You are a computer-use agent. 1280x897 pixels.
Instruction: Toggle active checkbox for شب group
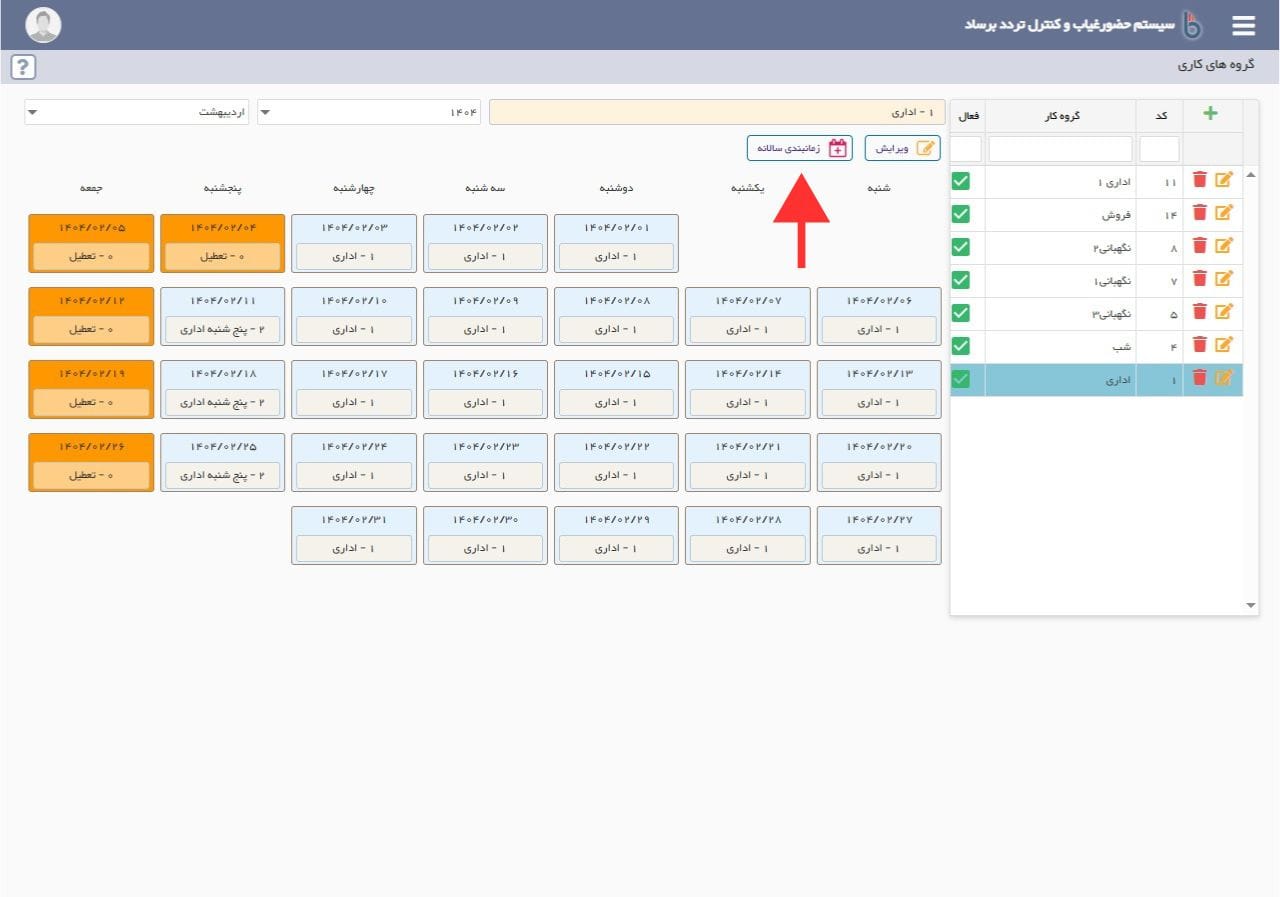[x=961, y=346]
